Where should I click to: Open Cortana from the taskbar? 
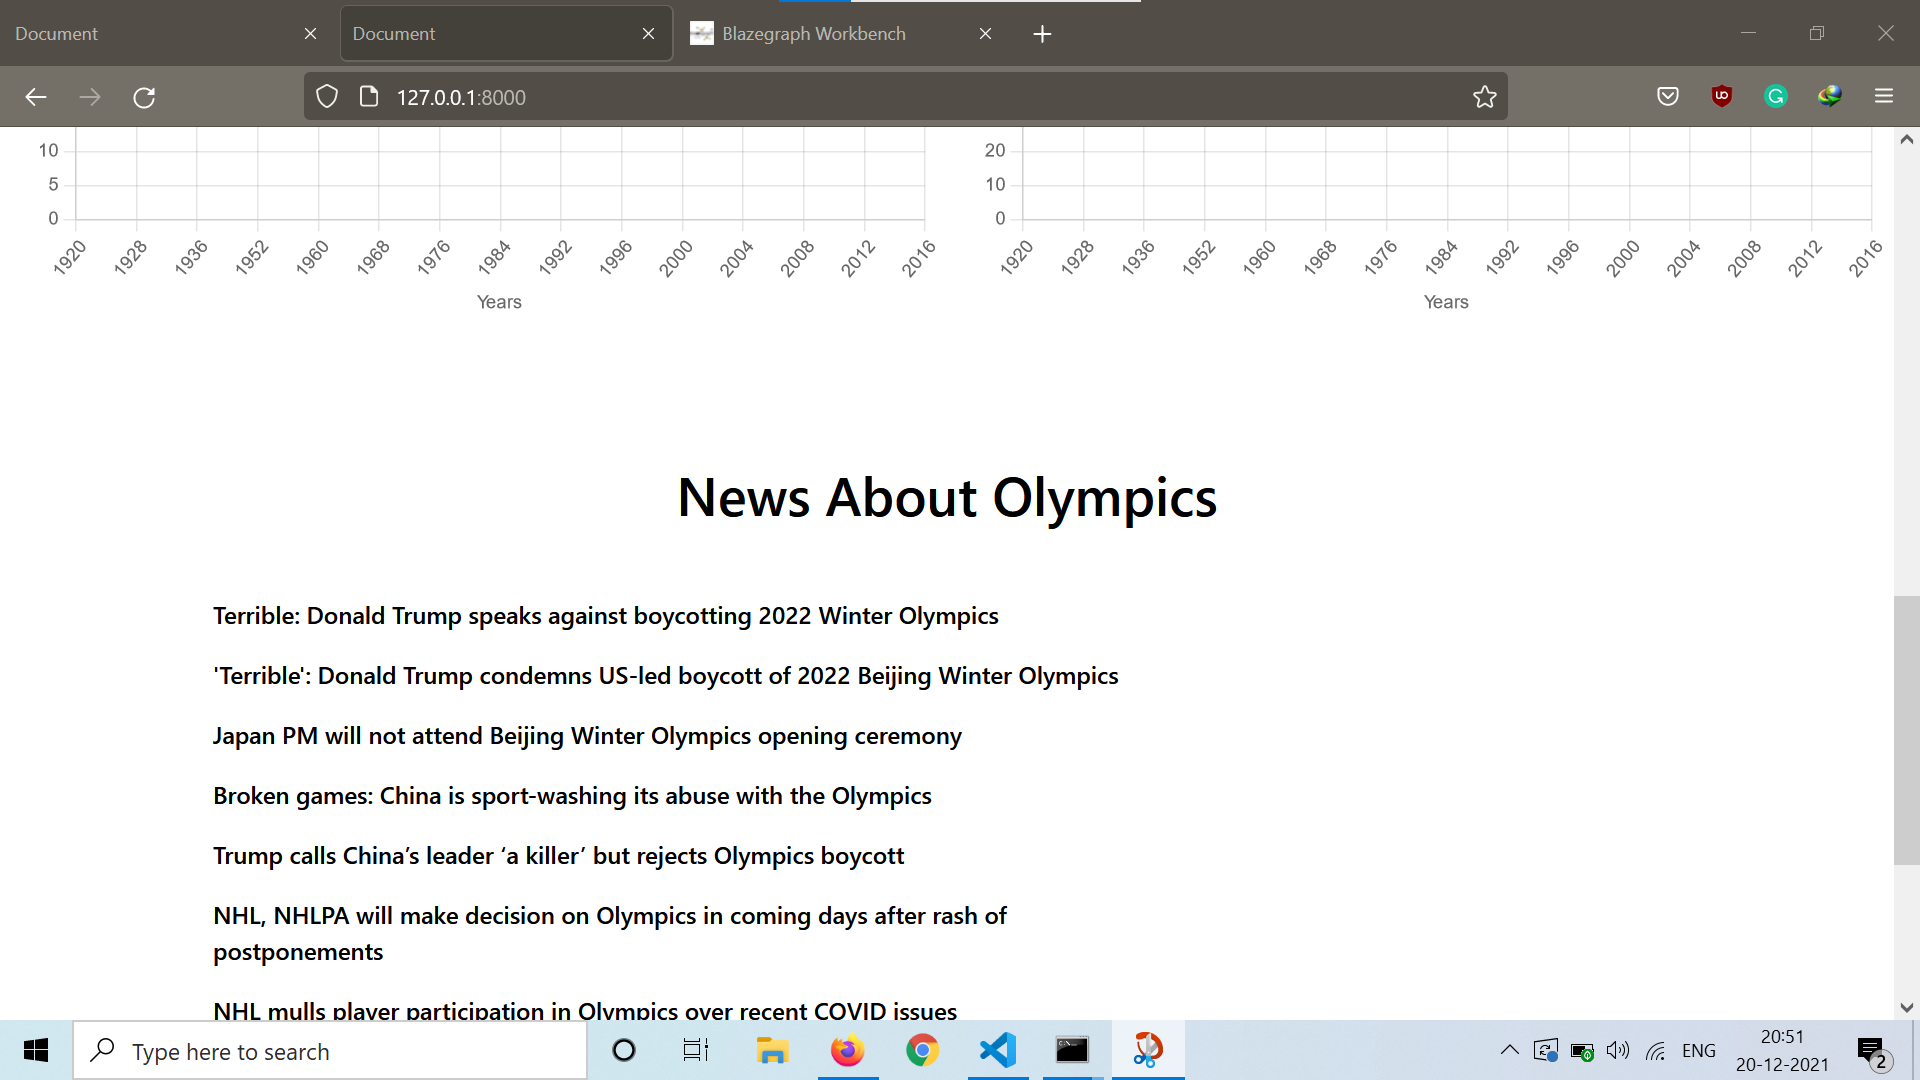(x=624, y=1050)
